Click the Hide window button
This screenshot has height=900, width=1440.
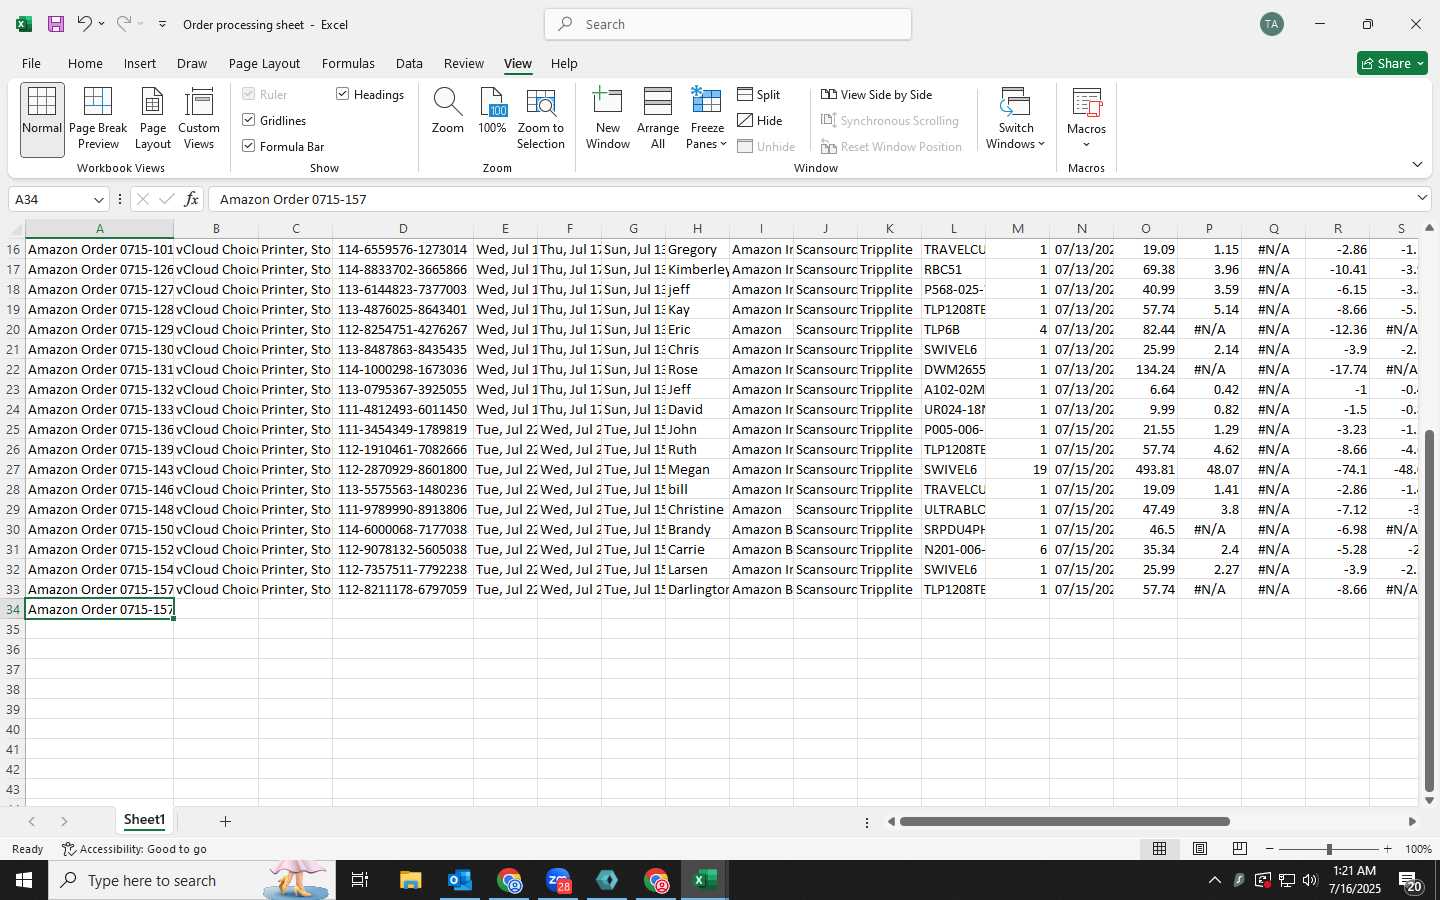pyautogui.click(x=760, y=120)
